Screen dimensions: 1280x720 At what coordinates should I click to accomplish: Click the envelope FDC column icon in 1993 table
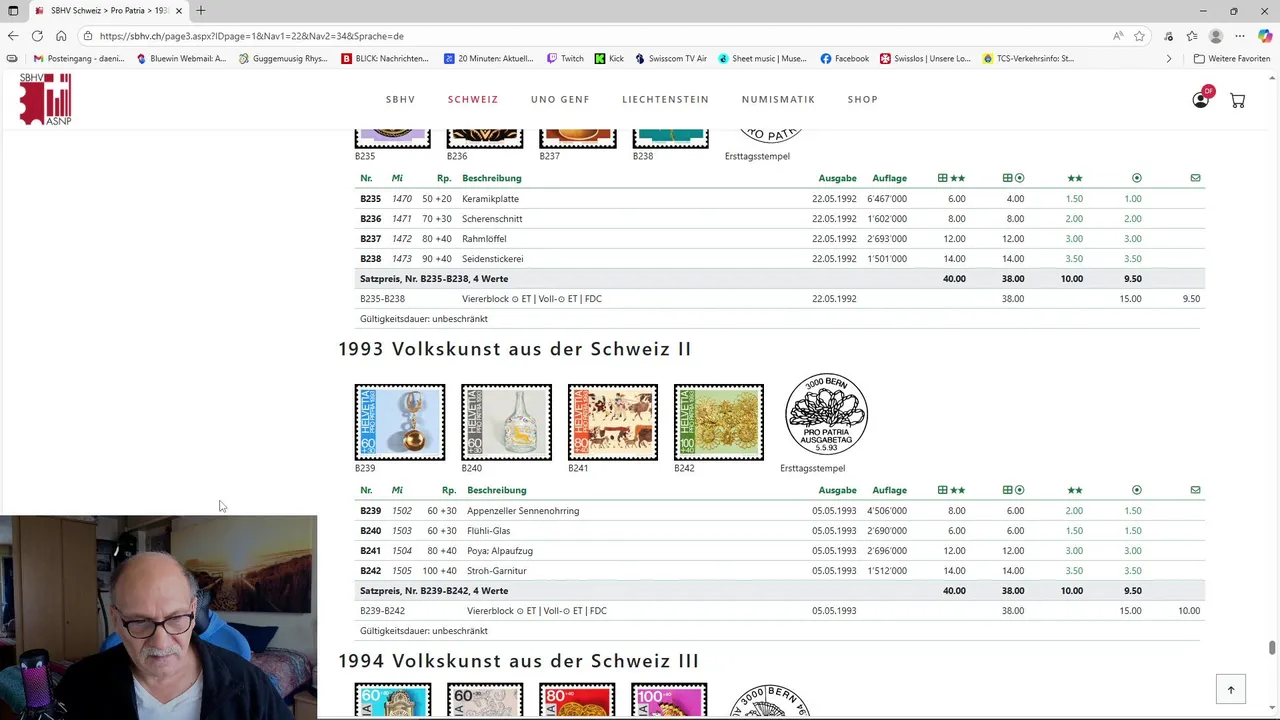(x=1195, y=490)
